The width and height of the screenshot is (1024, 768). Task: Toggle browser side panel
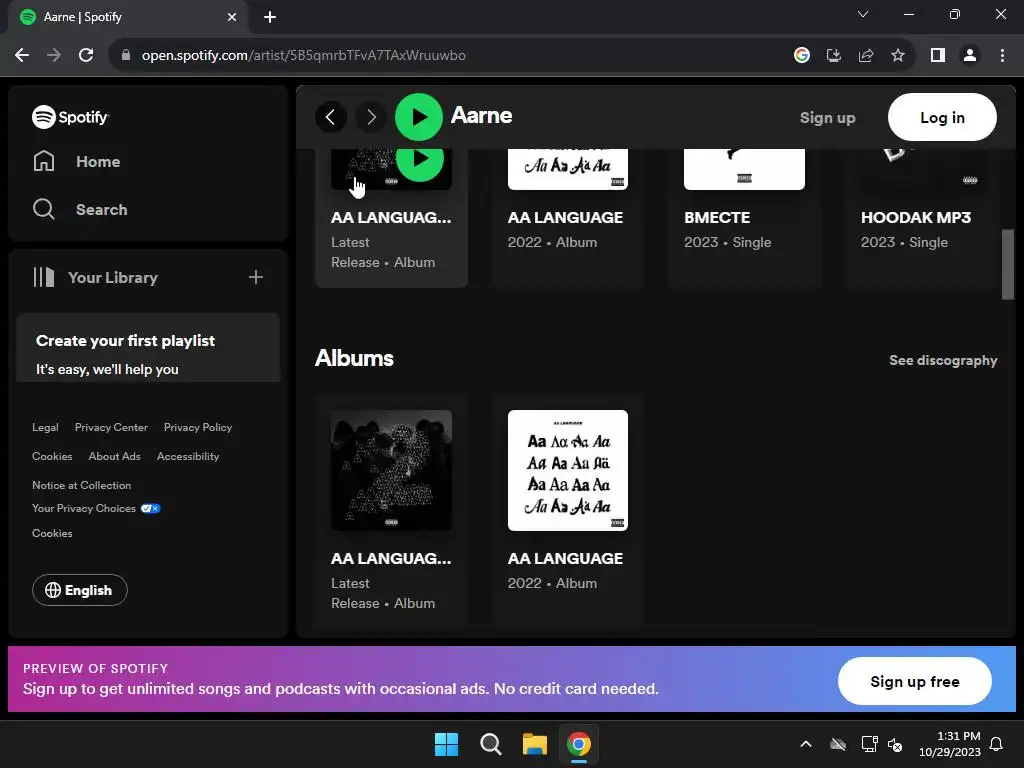tap(938, 56)
